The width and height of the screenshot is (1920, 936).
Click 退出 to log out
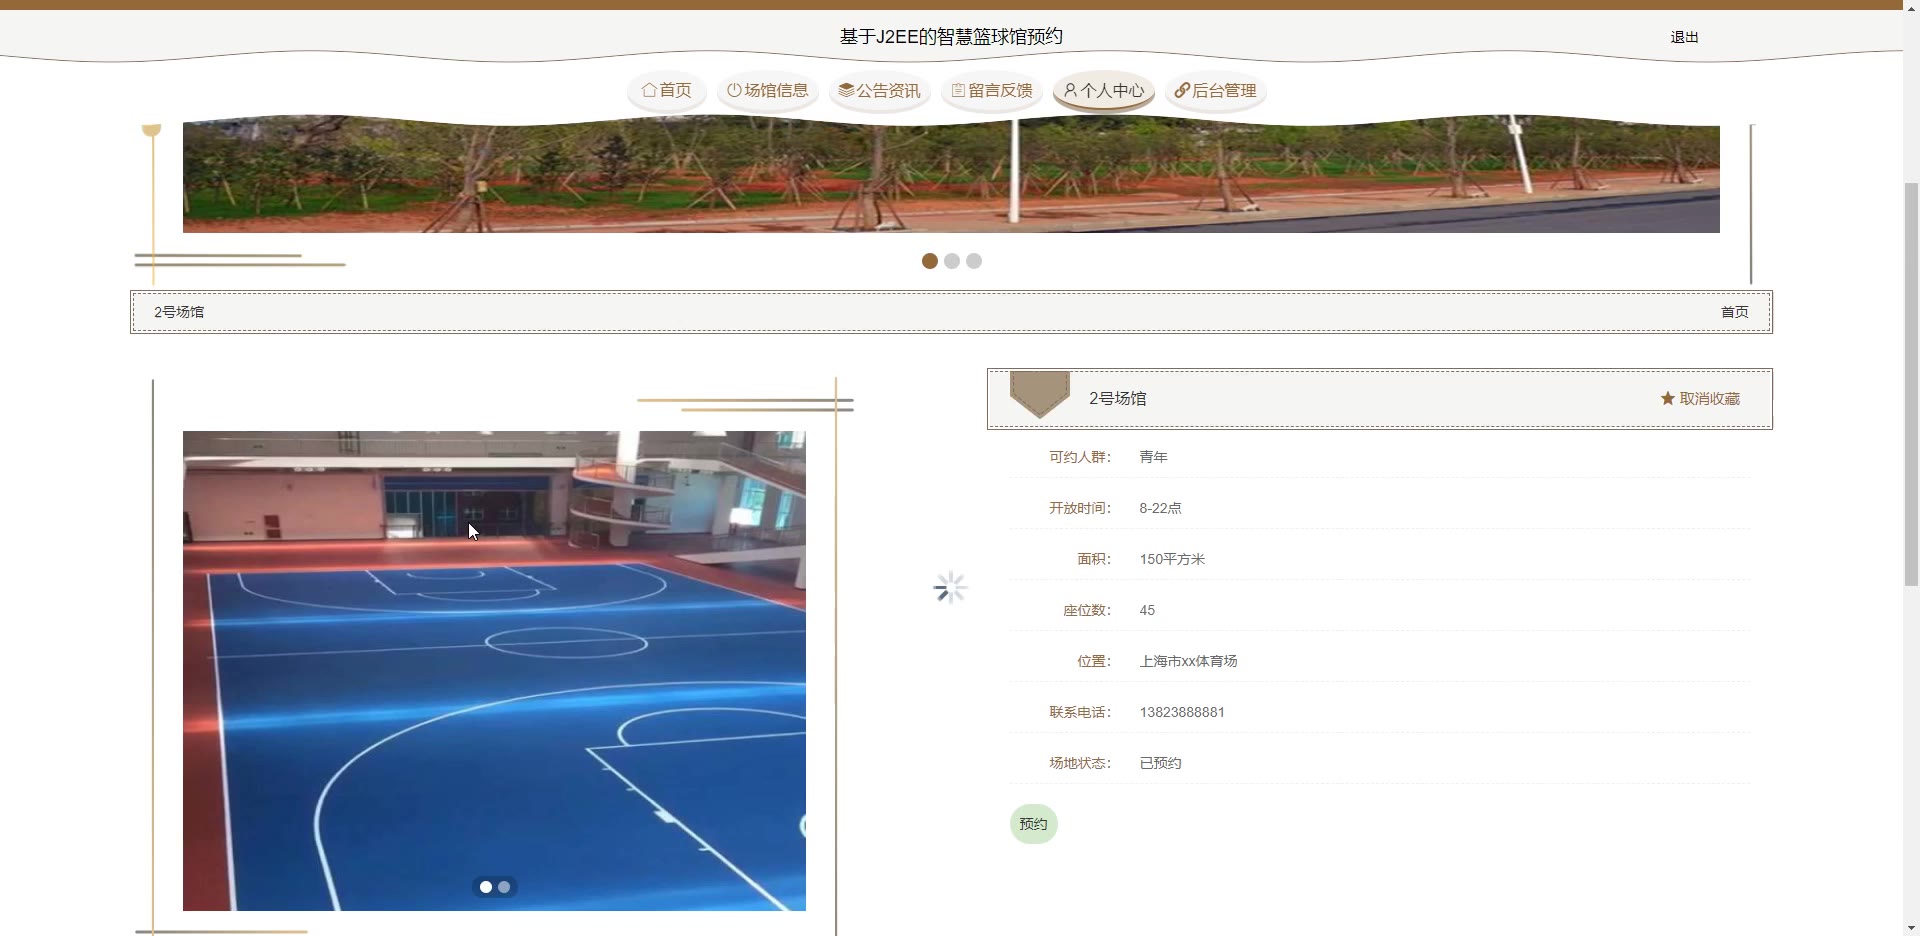pos(1684,37)
